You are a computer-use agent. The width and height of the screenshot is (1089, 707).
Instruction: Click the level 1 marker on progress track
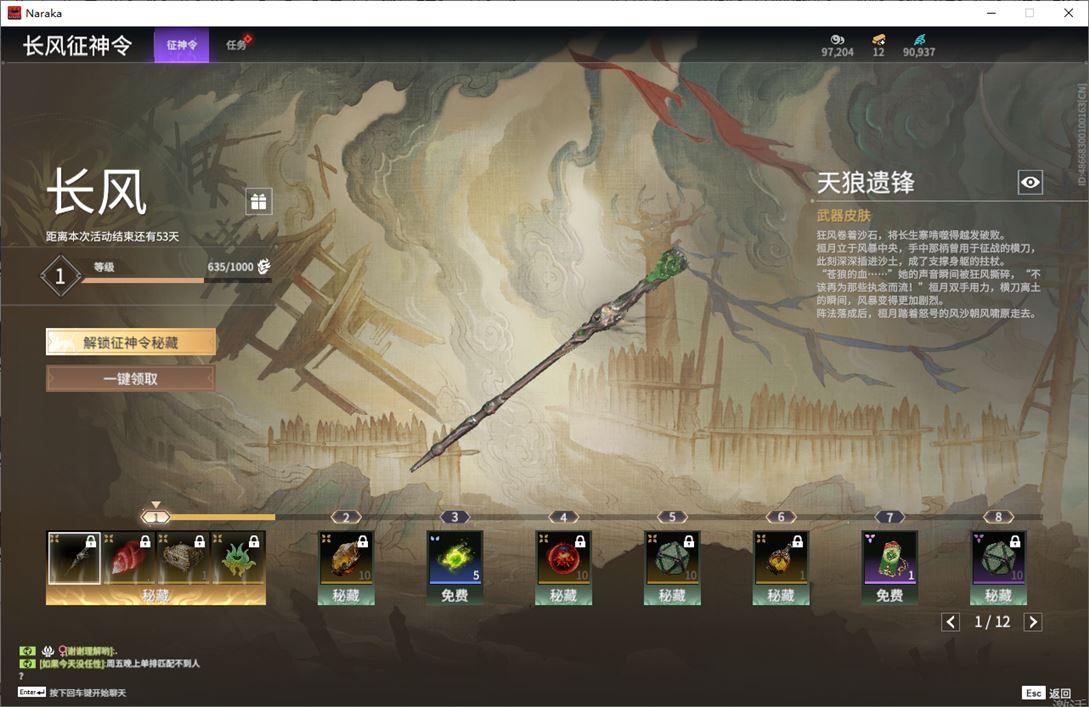pyautogui.click(x=156, y=517)
